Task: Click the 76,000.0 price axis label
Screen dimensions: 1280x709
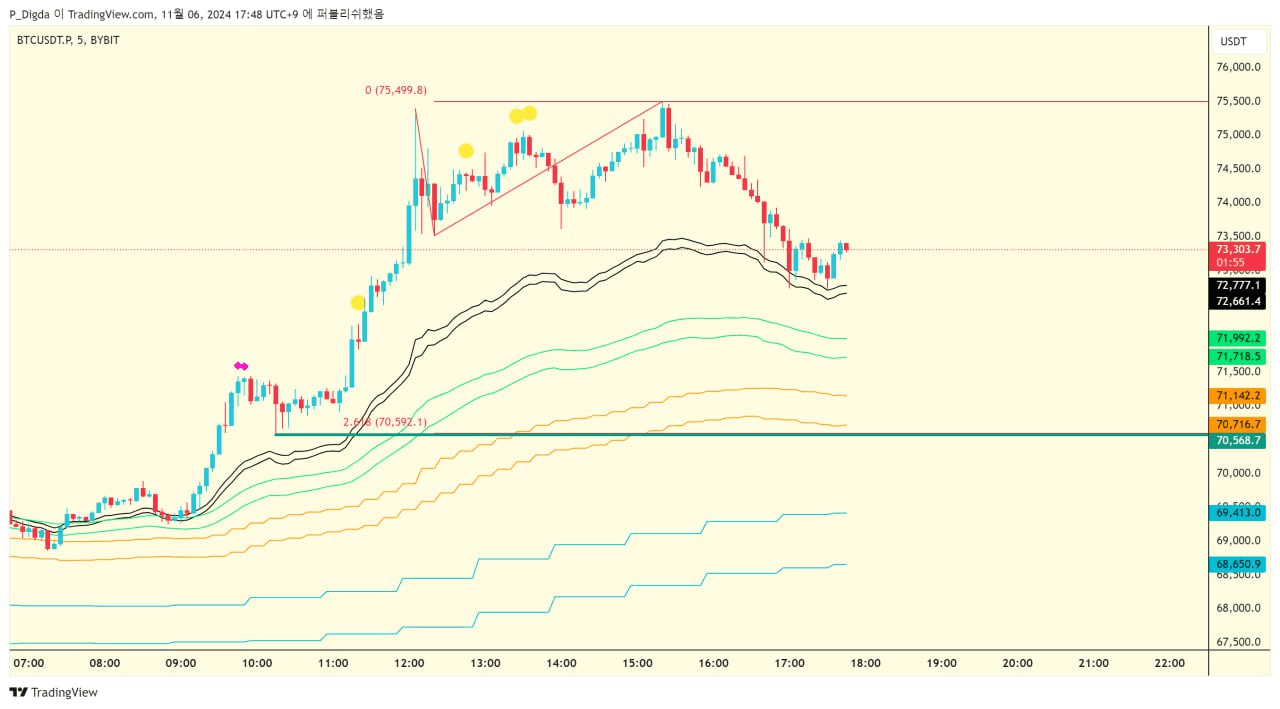Action: click(x=1237, y=68)
